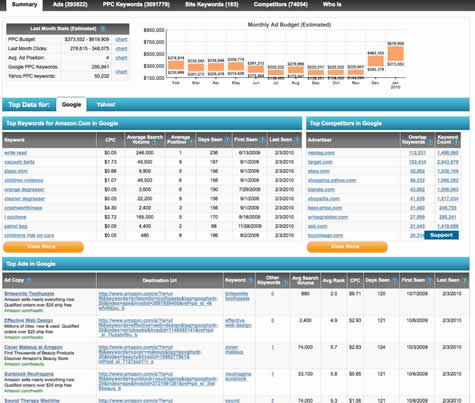Image resolution: width=475 pixels, height=403 pixels.
Task: Click help icon on Average Search Volume column
Action: click(155, 142)
